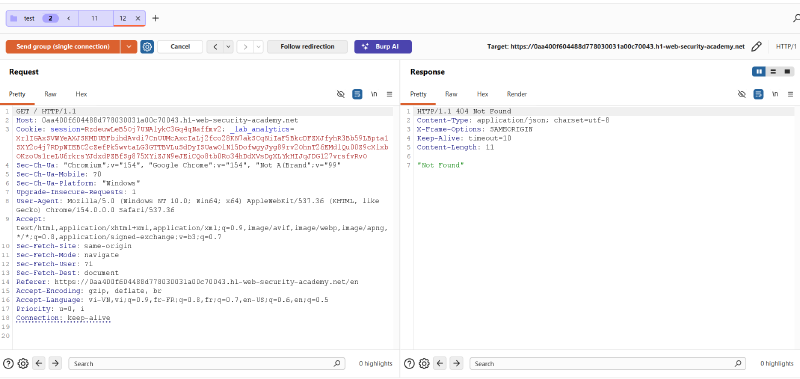Image resolution: width=800 pixels, height=379 pixels.
Task: Click magnifier icon in Request search box
Action: tap(337, 364)
